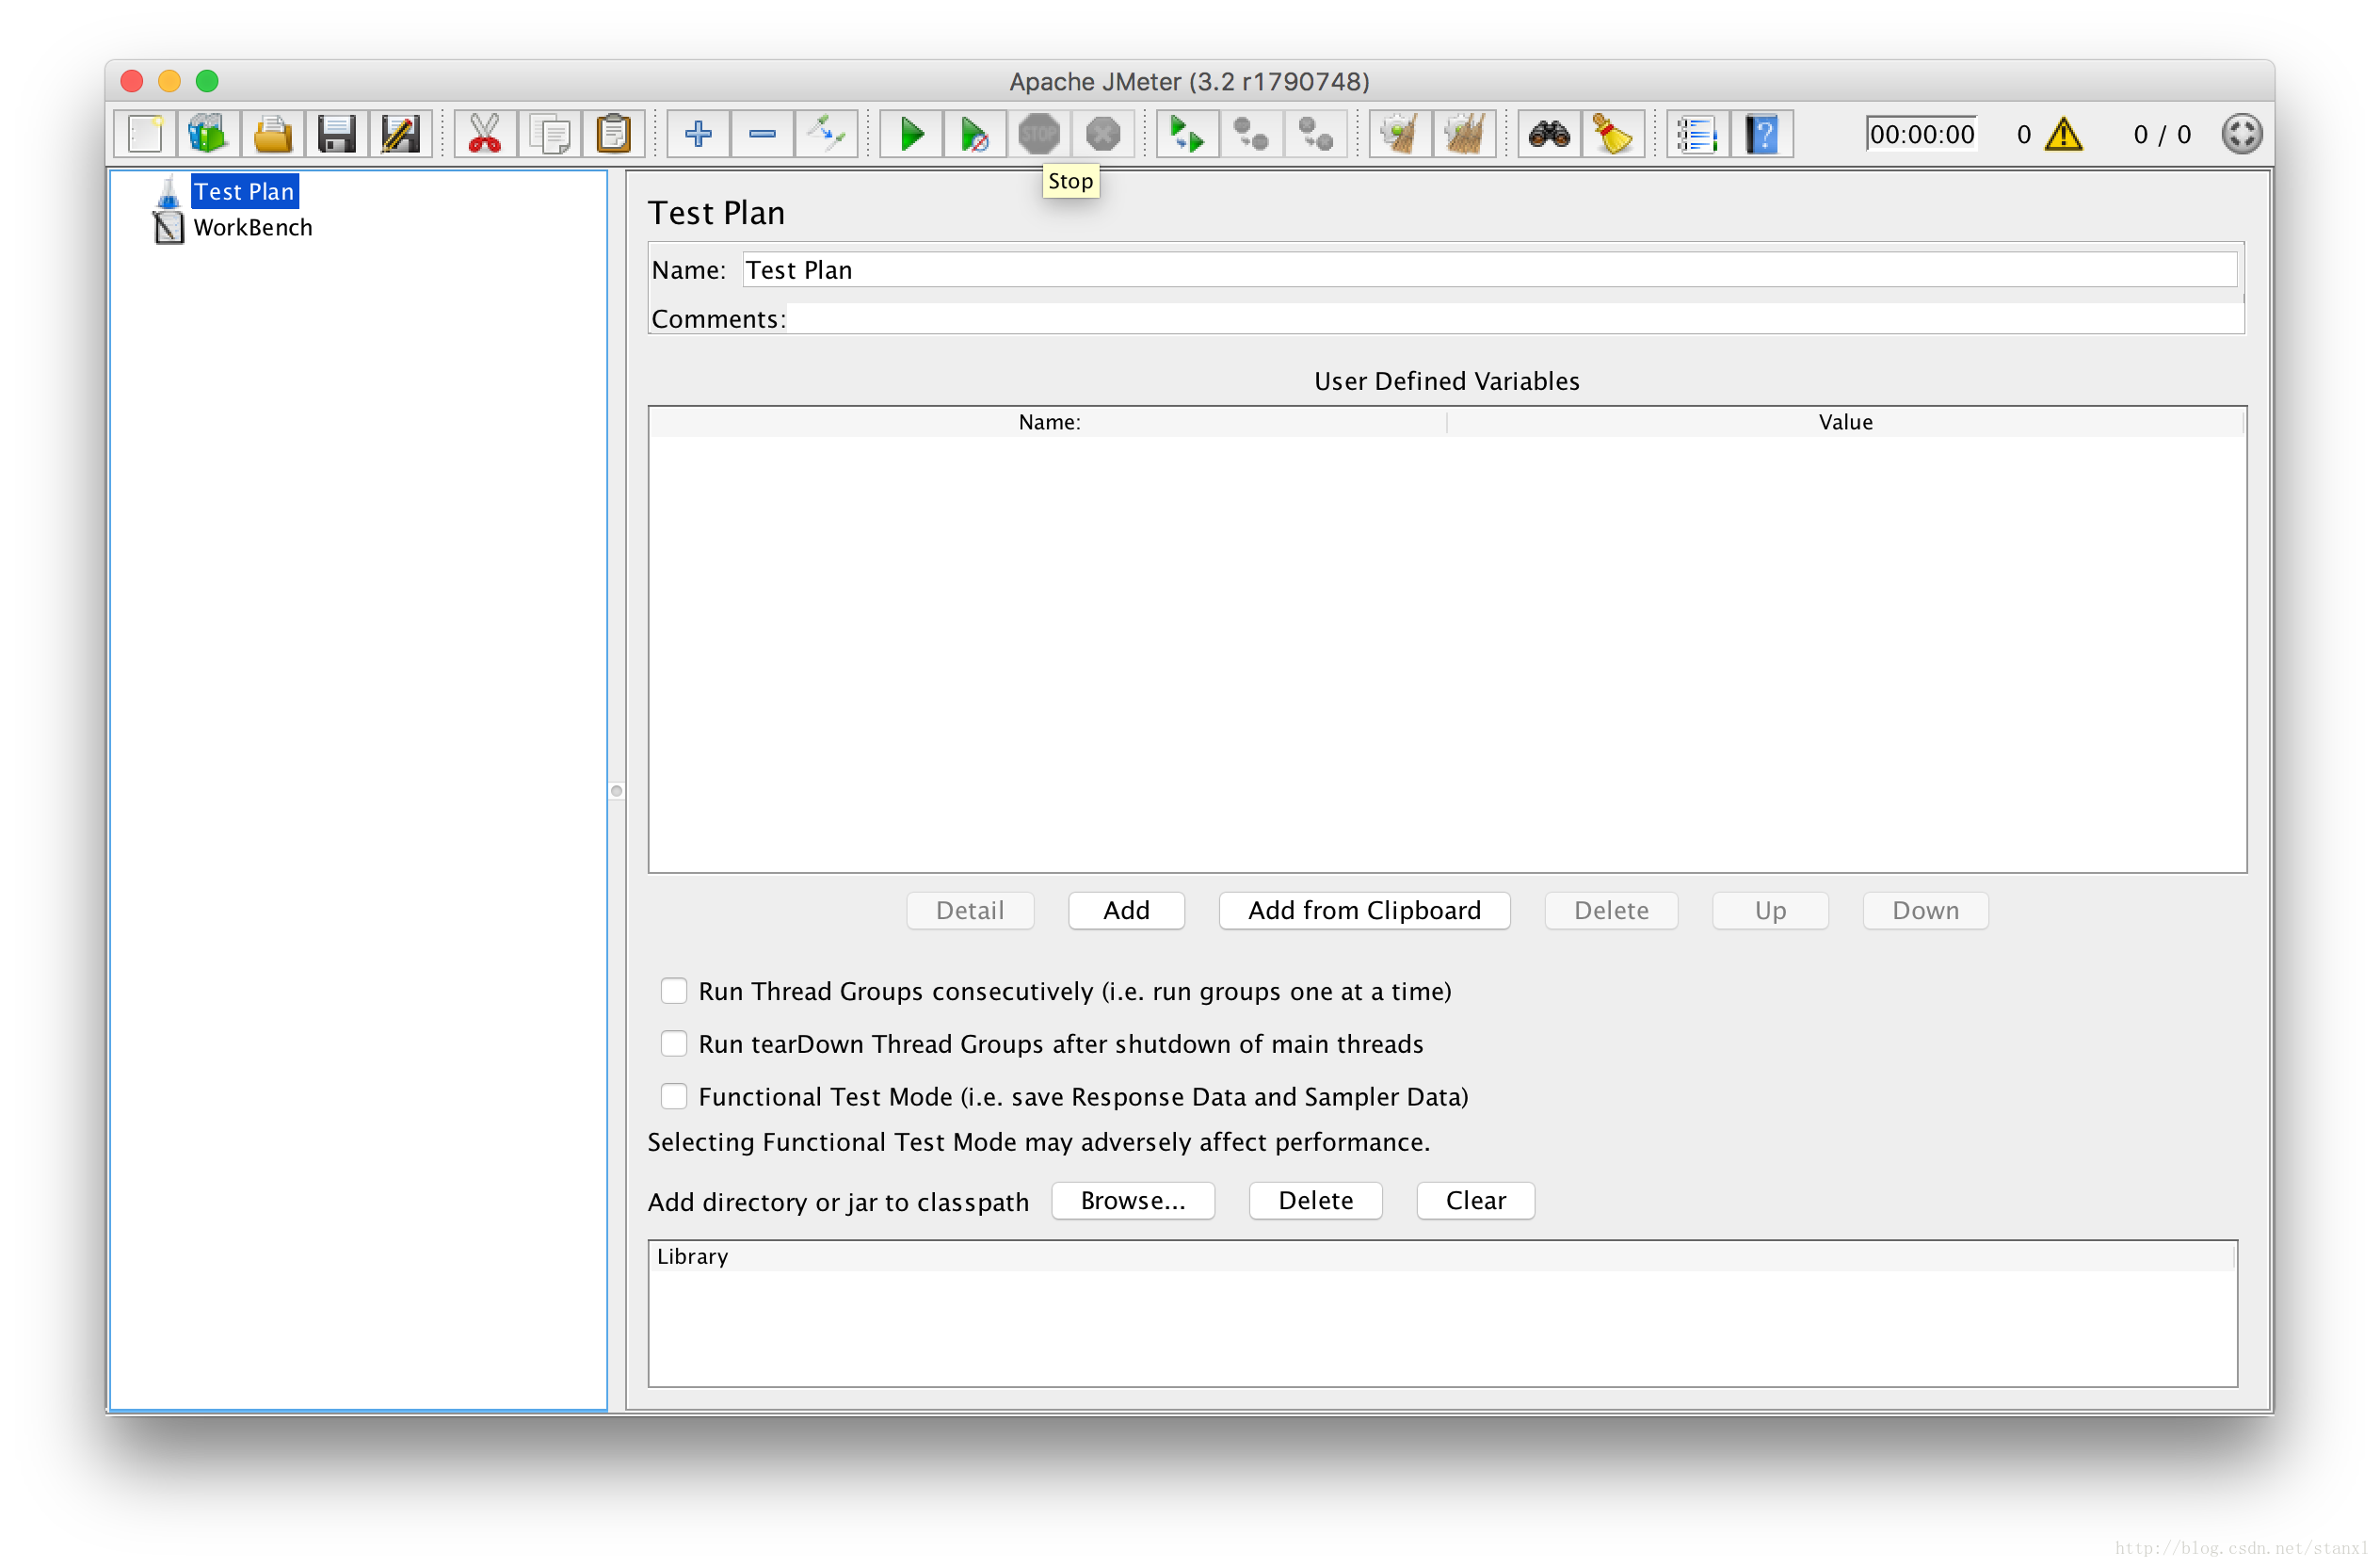Open the Templates icon in the toolbar

pyautogui.click(x=208, y=134)
